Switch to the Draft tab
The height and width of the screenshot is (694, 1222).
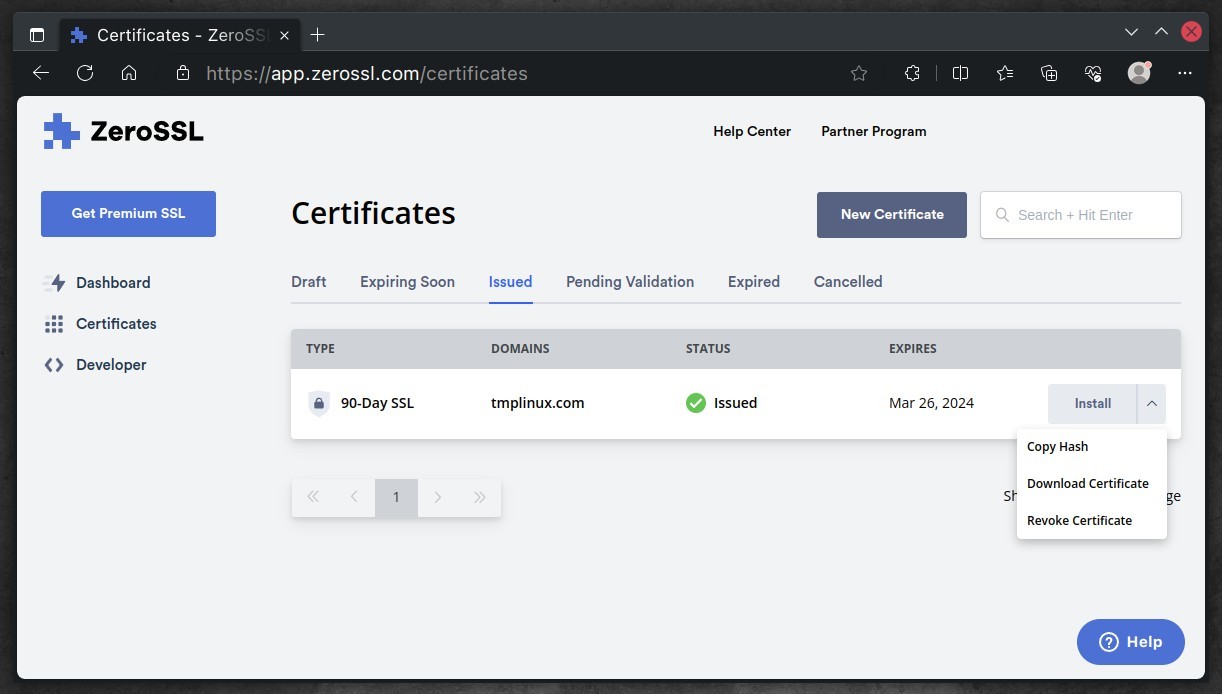click(x=309, y=282)
